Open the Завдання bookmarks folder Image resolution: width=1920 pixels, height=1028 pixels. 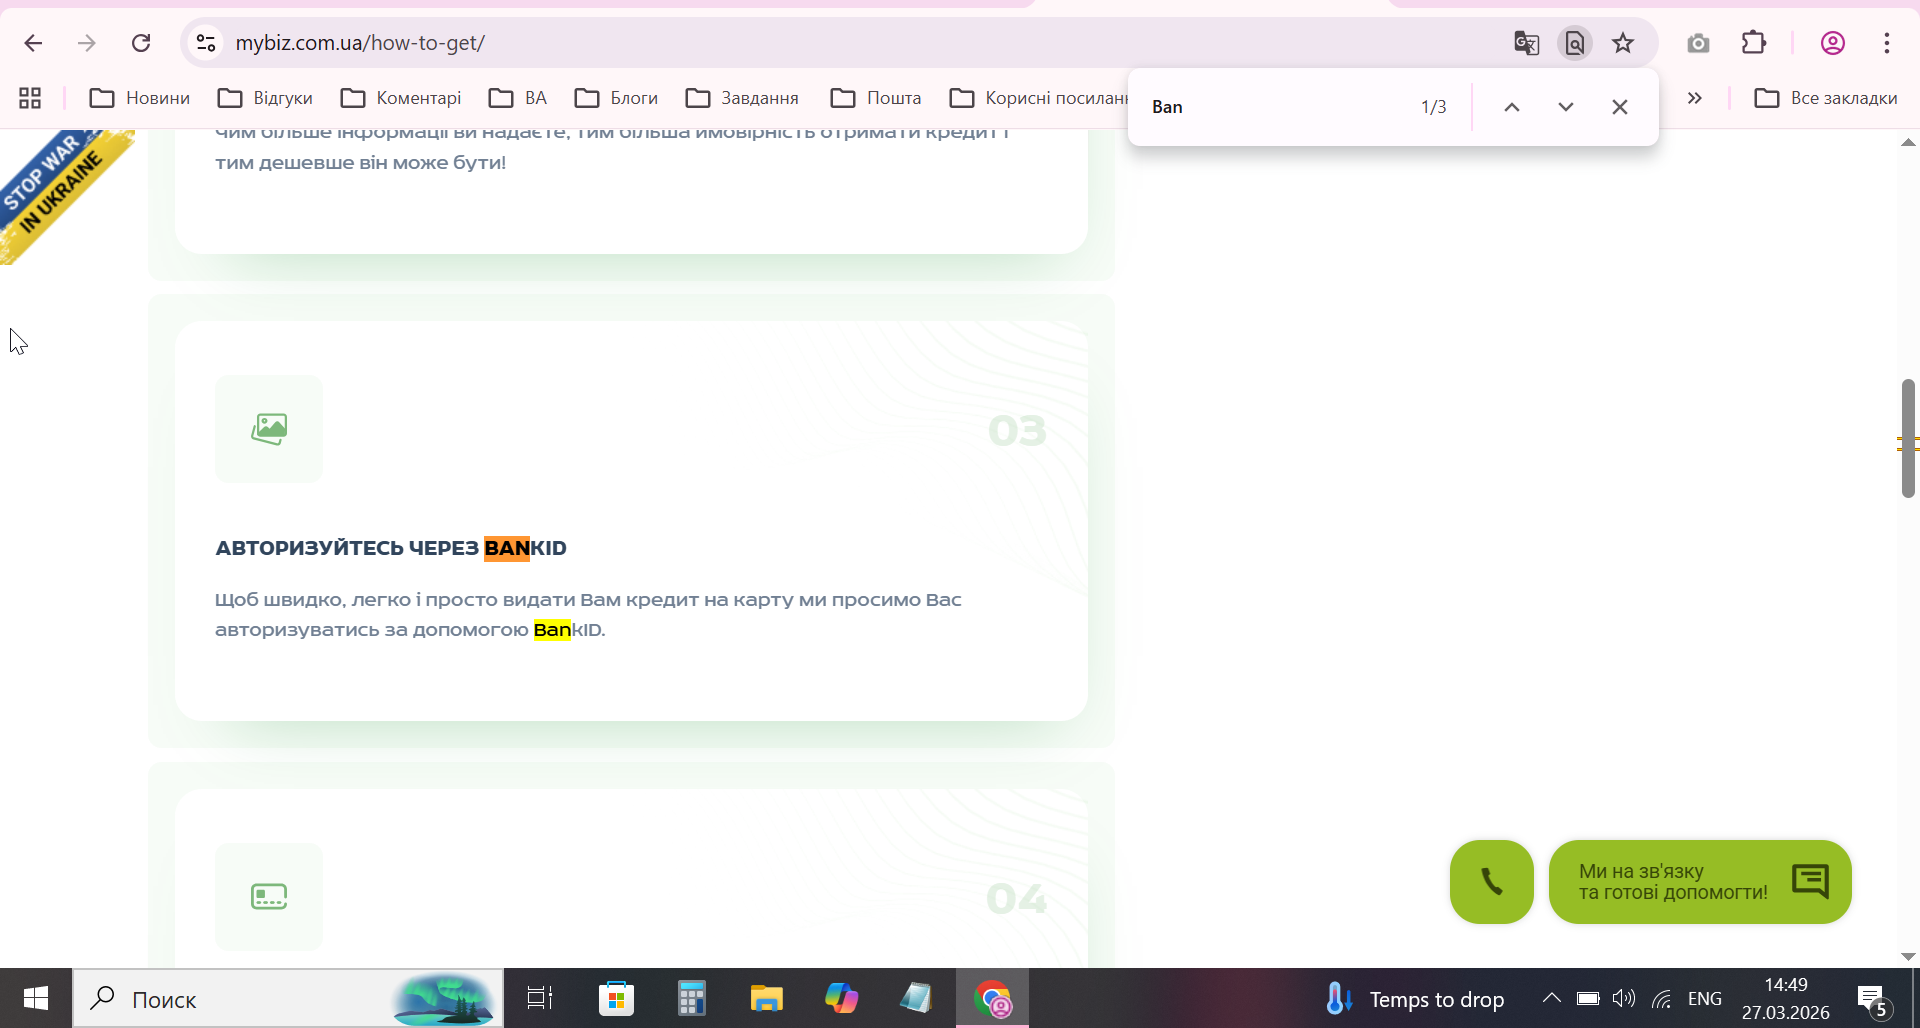[x=742, y=98]
